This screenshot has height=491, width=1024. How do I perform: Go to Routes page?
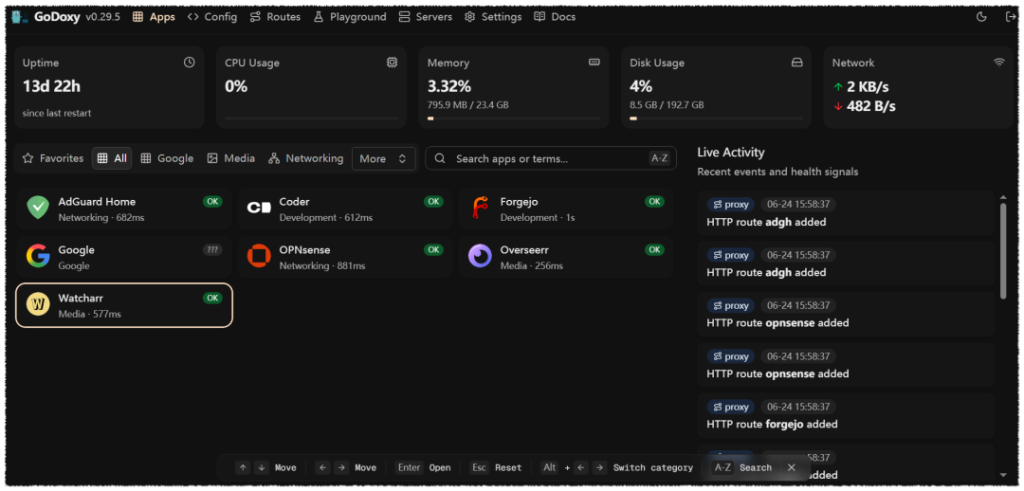275,17
